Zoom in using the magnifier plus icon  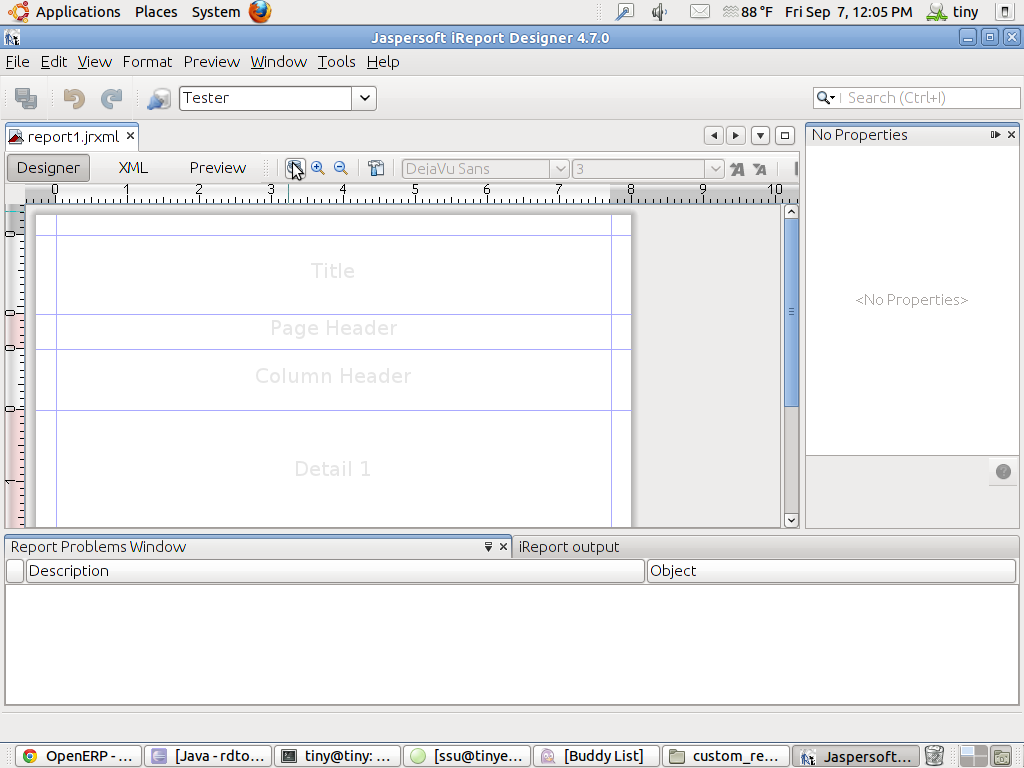pos(318,168)
